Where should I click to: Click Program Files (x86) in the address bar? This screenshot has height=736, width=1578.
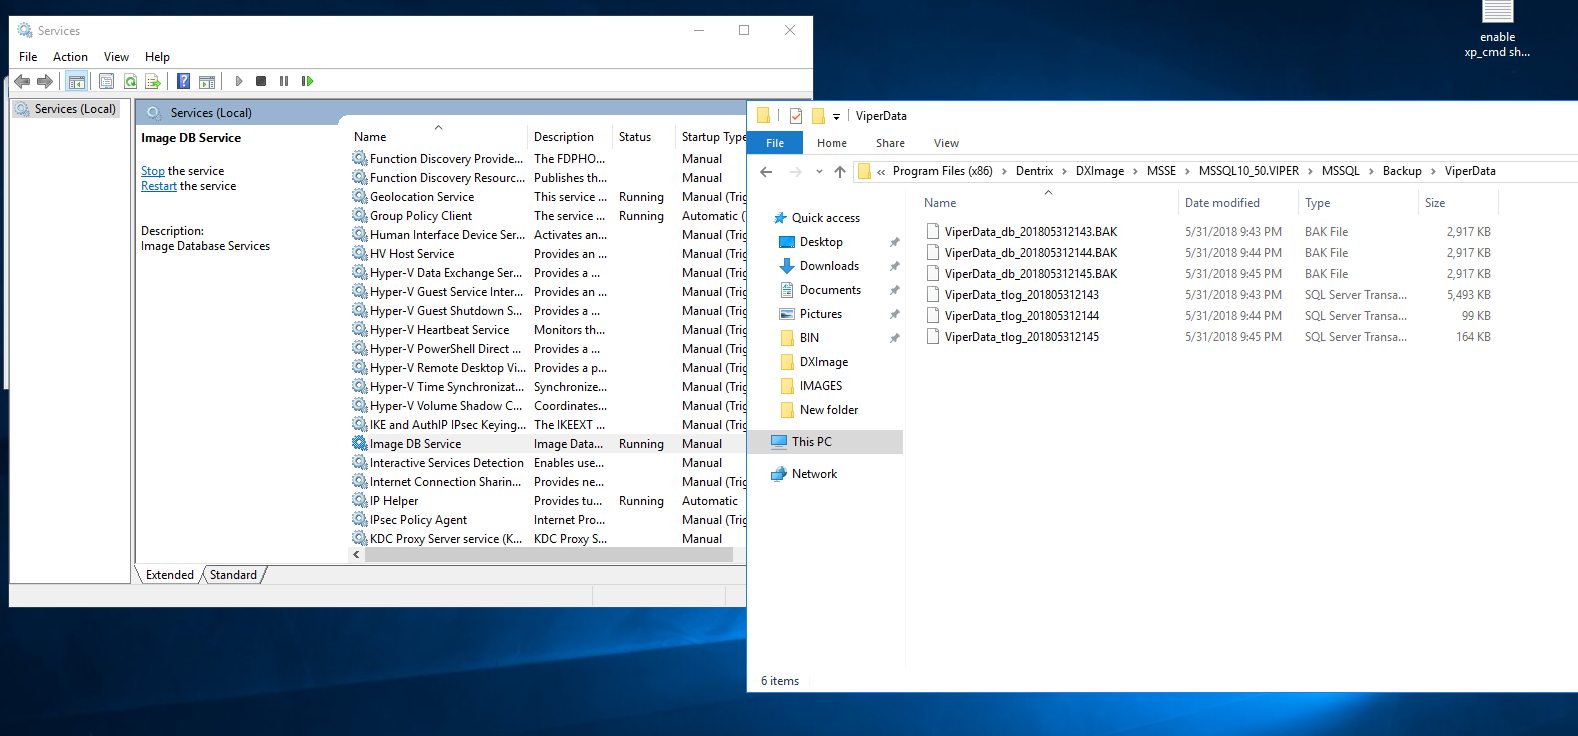coord(943,171)
